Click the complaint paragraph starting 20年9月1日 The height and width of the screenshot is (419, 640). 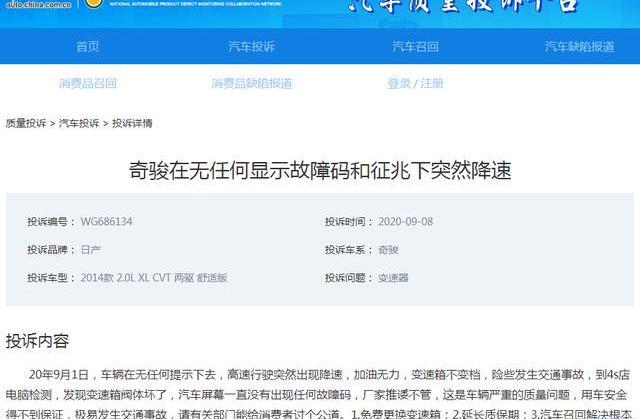[x=319, y=395]
